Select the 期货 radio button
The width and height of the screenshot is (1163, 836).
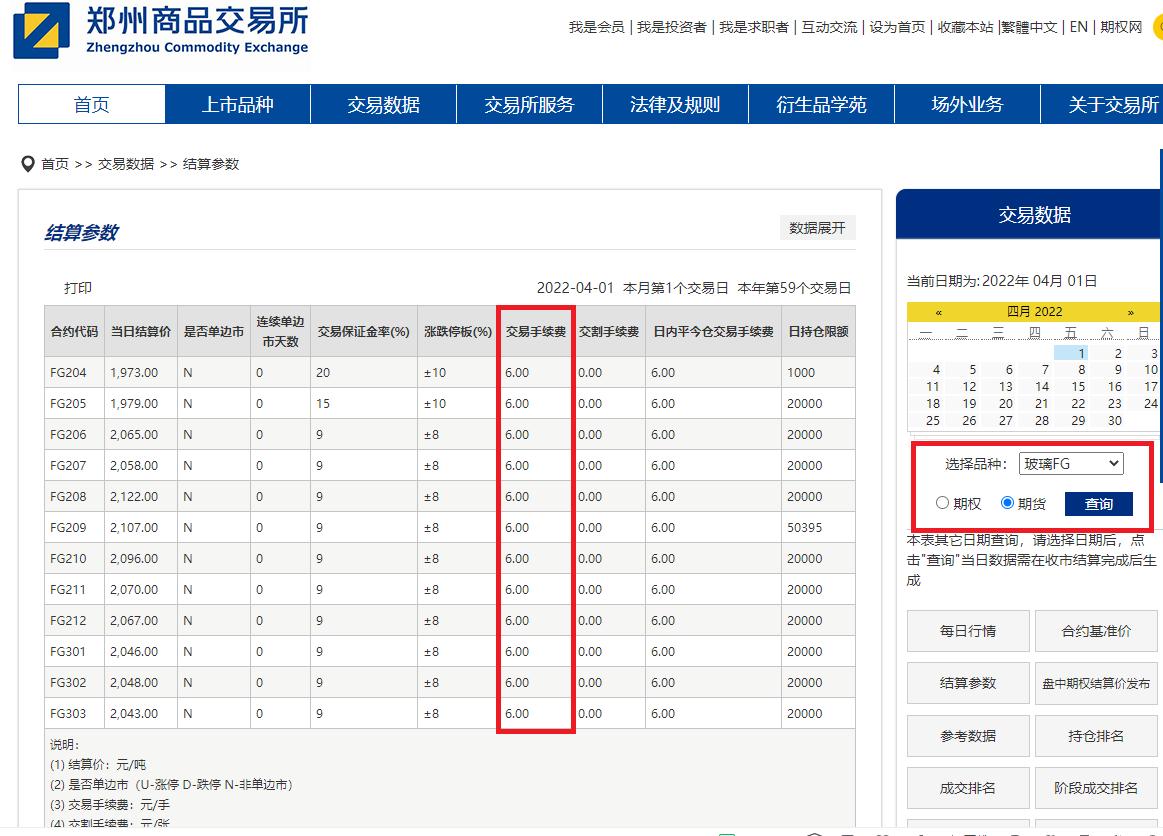[1009, 503]
